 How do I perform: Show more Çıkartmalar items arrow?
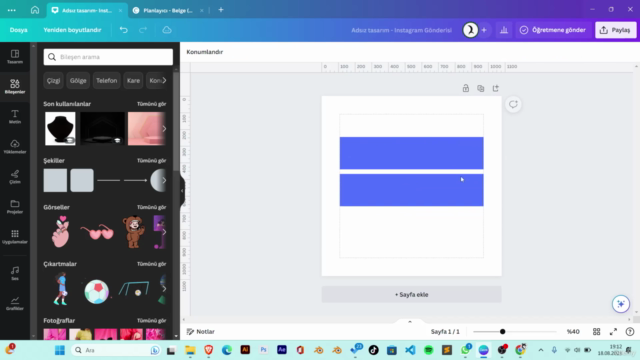(x=164, y=289)
